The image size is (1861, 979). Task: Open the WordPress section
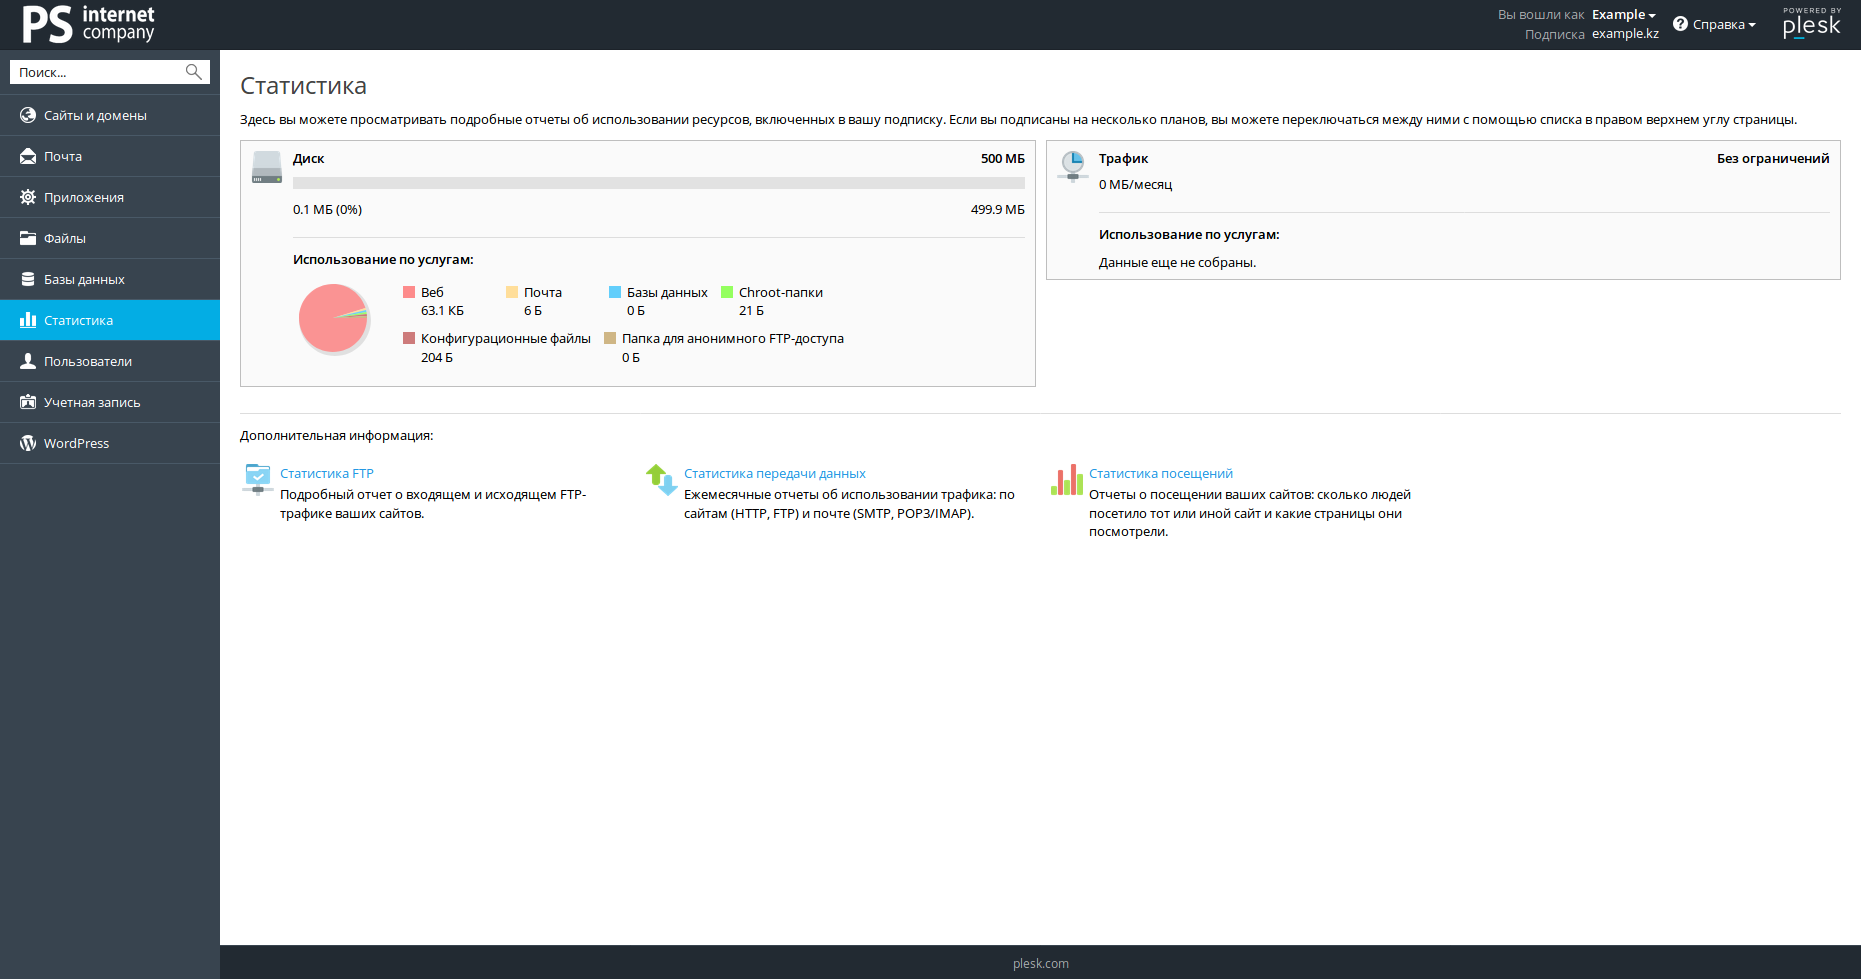[x=110, y=443]
